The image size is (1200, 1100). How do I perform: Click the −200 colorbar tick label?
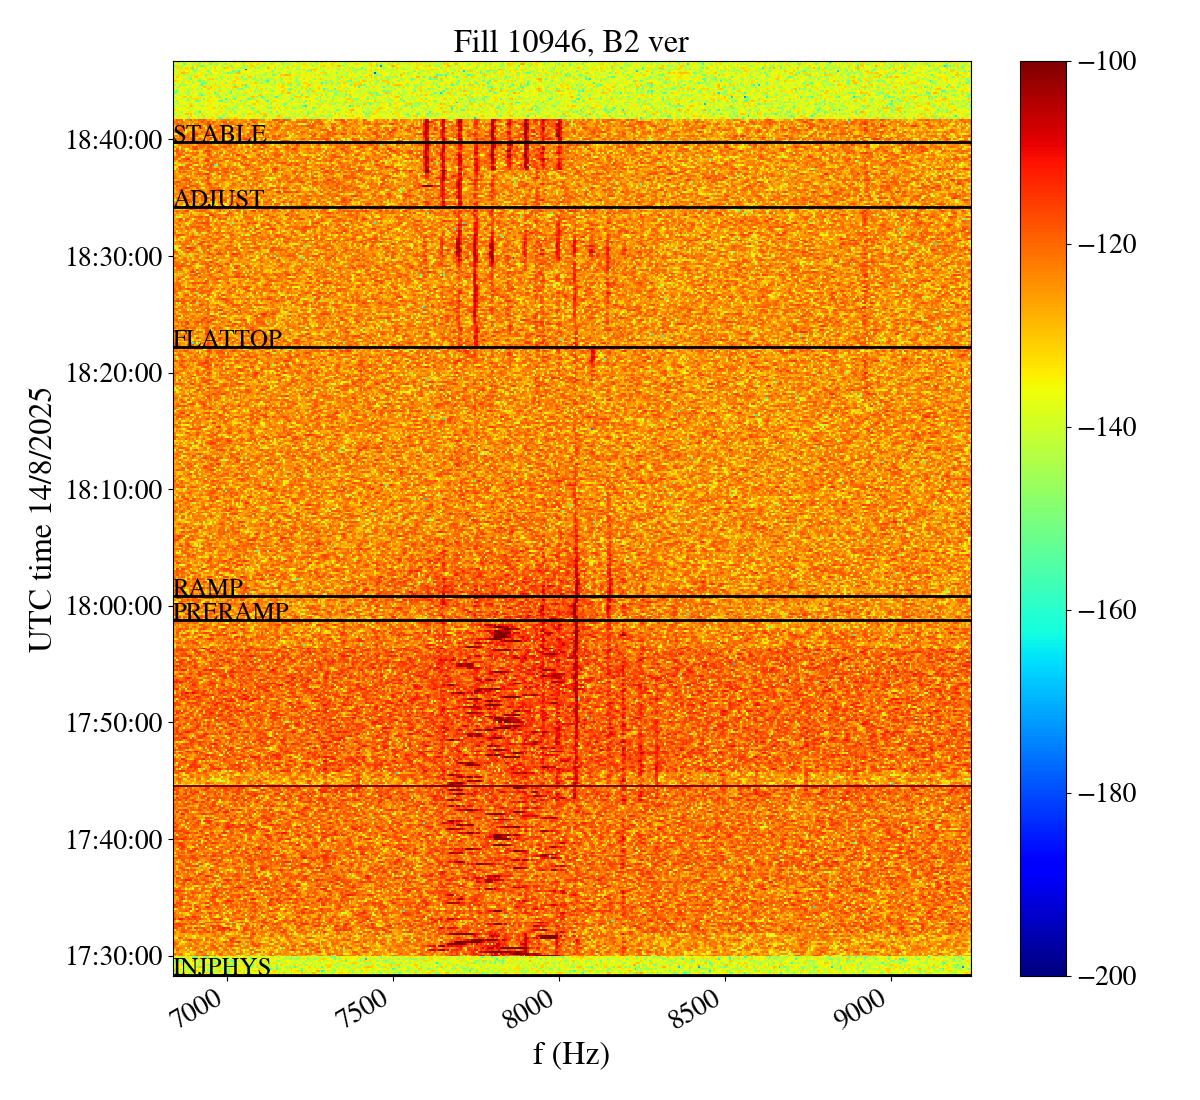tap(1108, 976)
